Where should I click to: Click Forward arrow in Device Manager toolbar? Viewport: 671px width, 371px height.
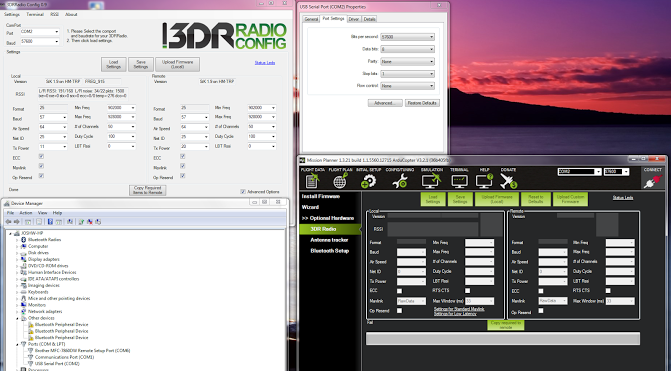click(x=17, y=222)
